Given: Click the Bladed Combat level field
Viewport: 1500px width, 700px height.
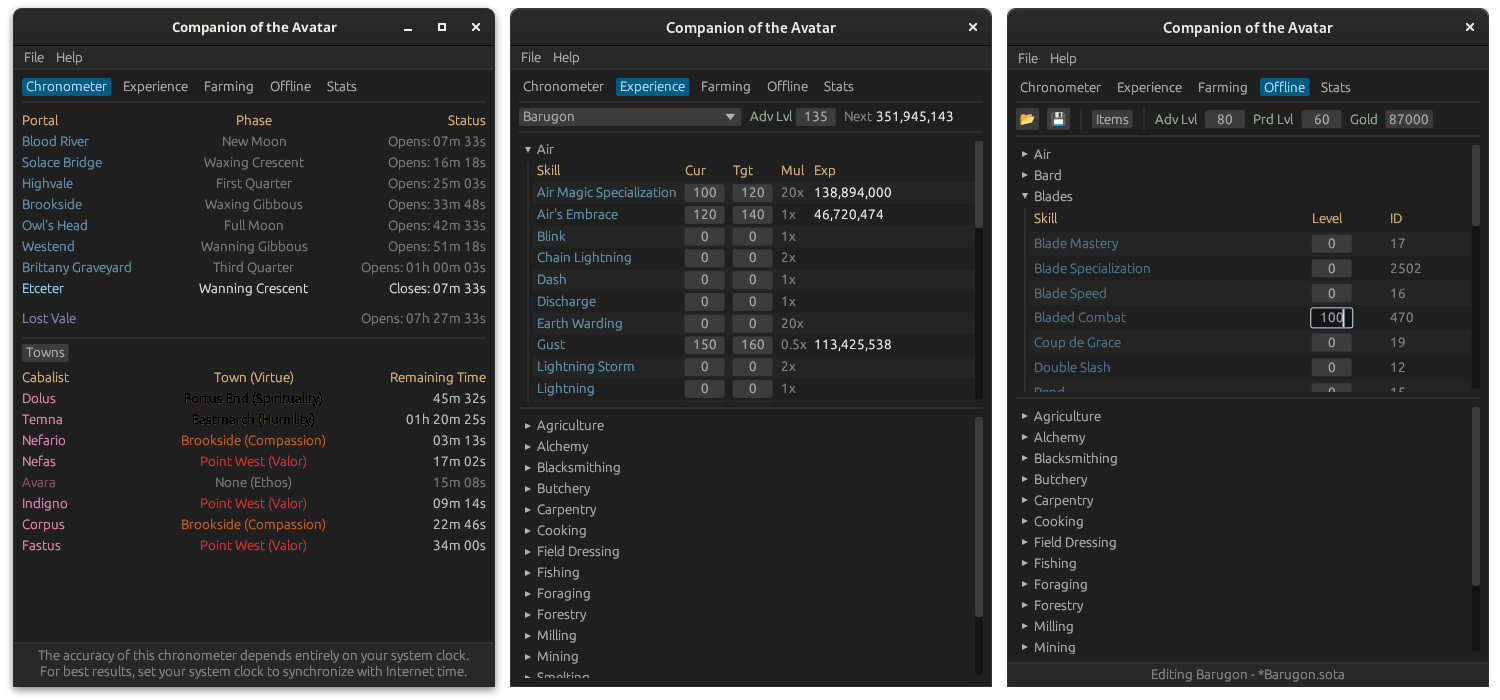Looking at the screenshot, I should pyautogui.click(x=1331, y=318).
